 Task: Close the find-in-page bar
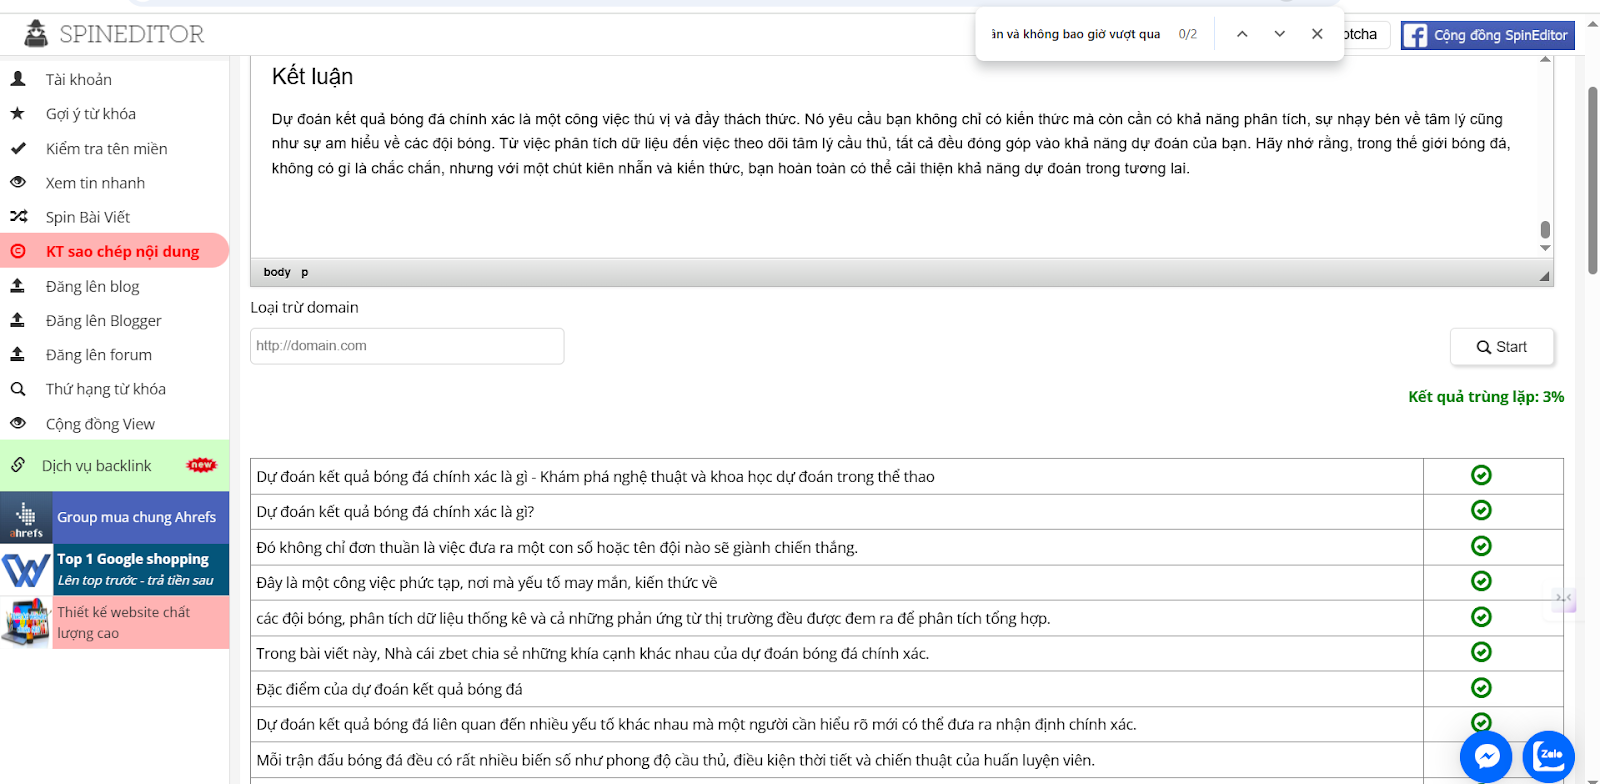coord(1317,34)
